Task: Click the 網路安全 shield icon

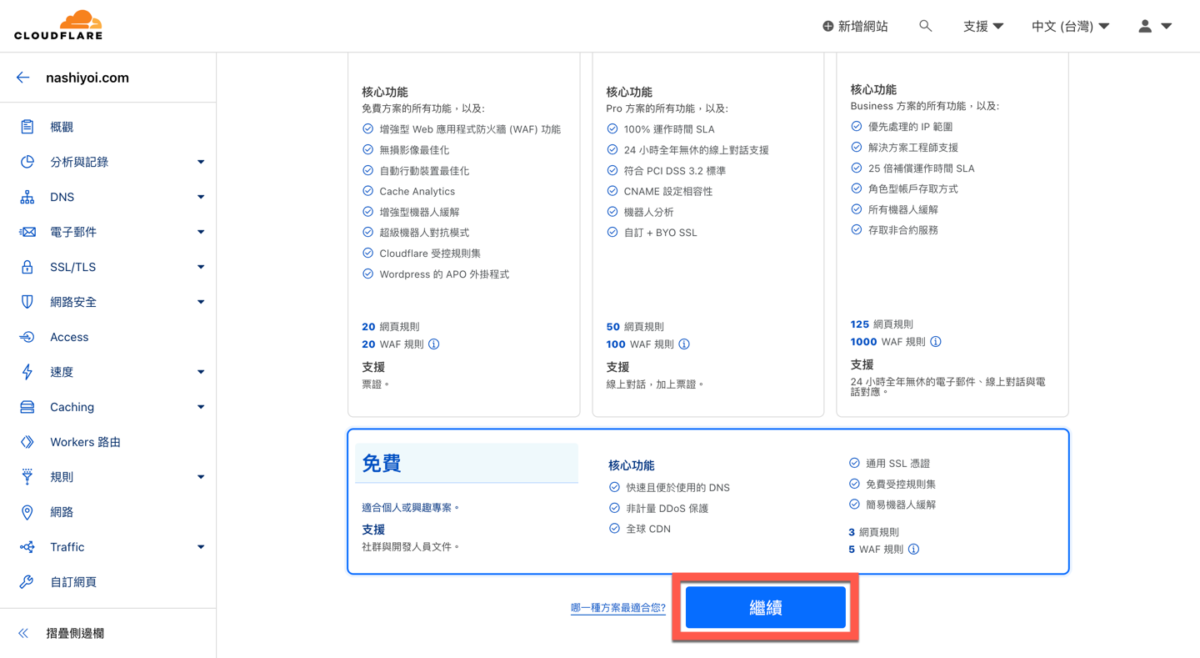Action: coord(28,302)
